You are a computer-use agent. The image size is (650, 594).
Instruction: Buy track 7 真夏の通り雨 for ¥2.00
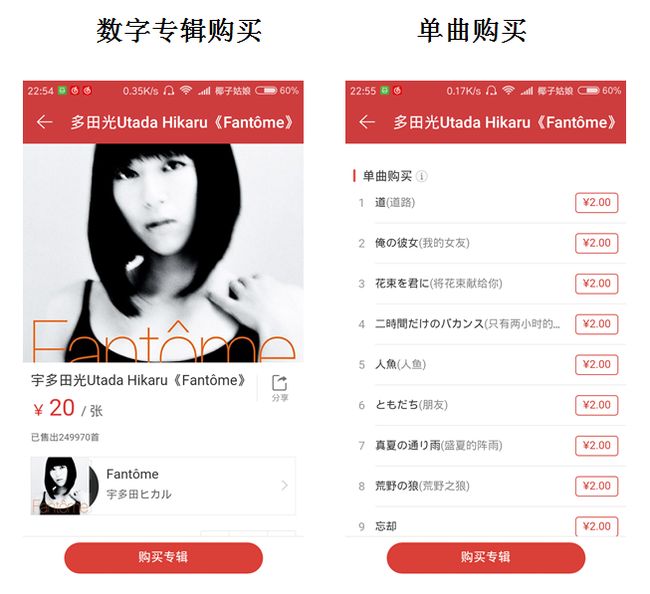tap(597, 446)
